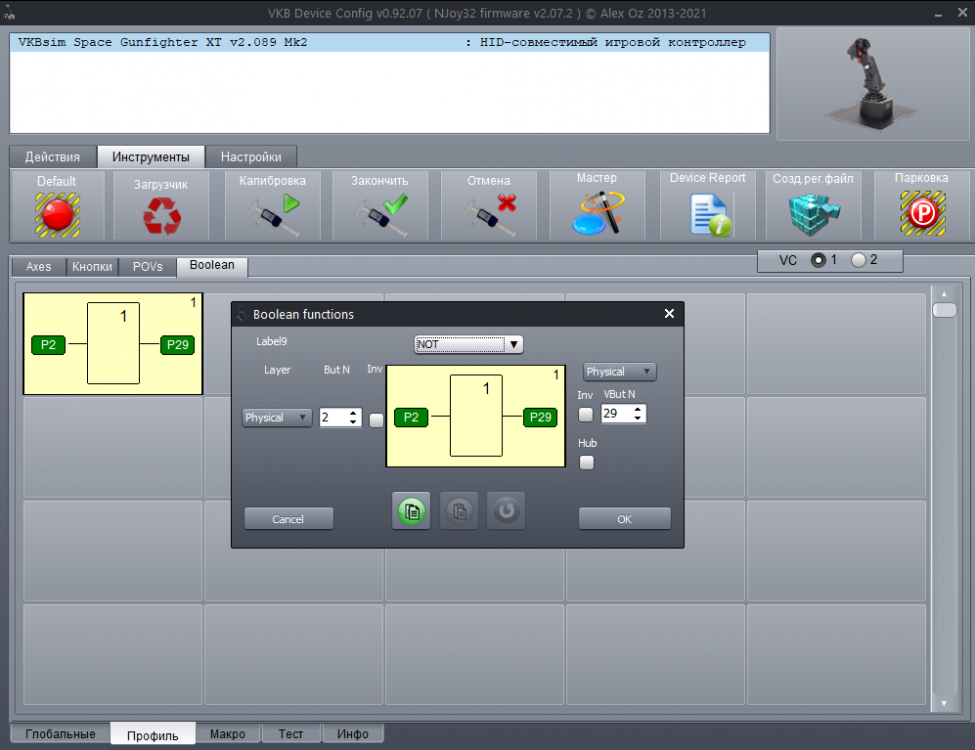Toggle the Hub checkbox
The image size is (975, 750).
point(586,463)
